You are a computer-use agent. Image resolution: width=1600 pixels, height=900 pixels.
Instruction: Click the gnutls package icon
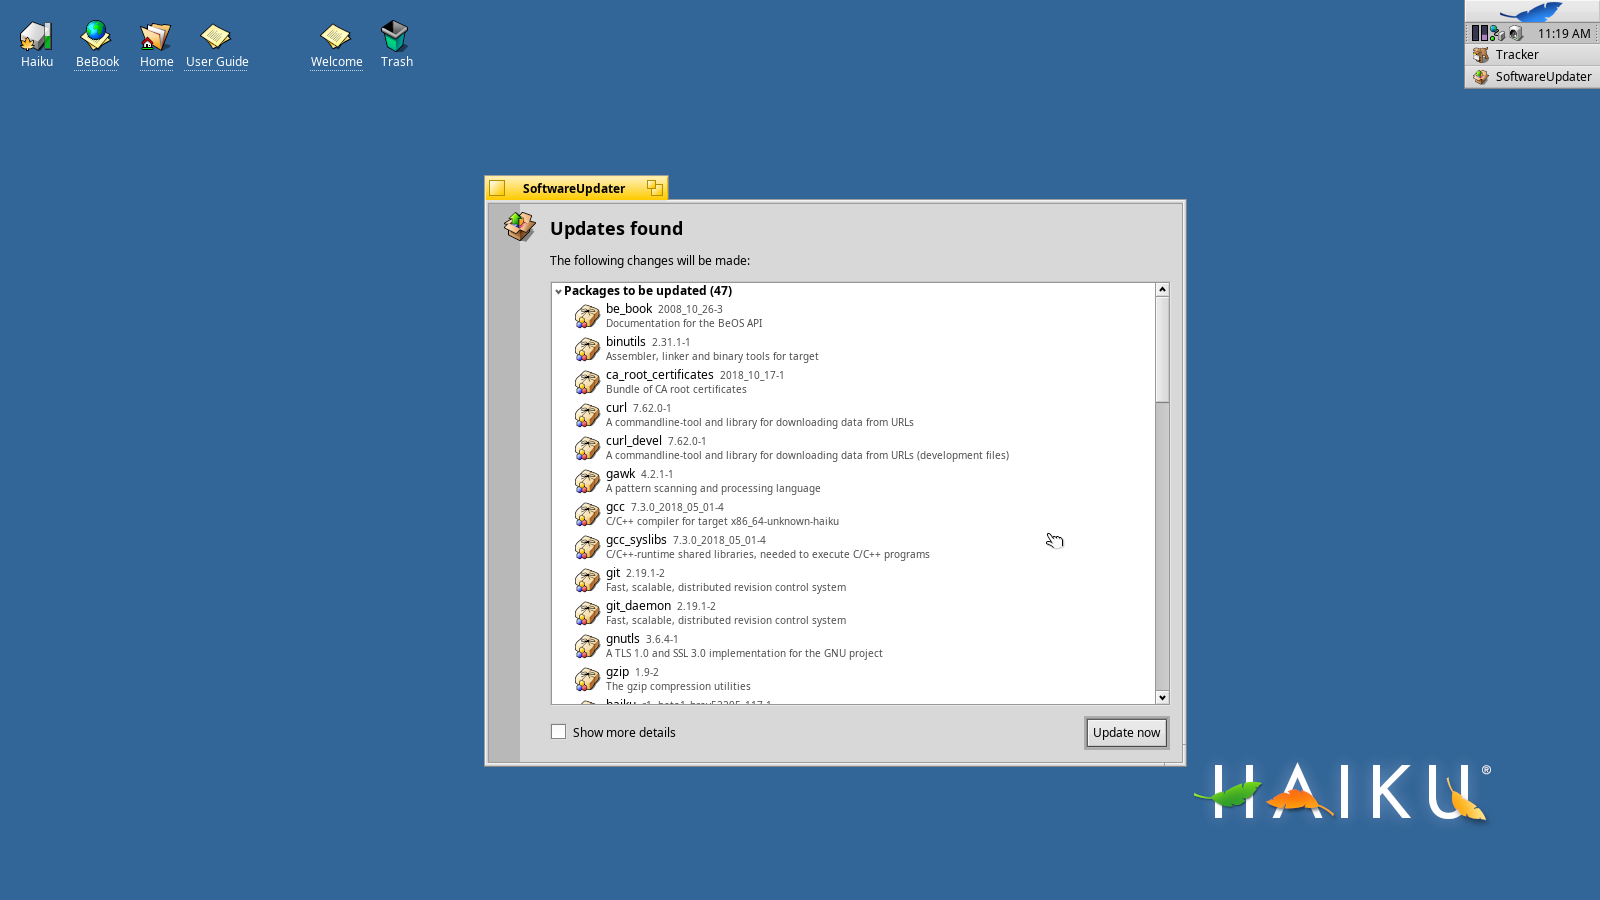587,646
